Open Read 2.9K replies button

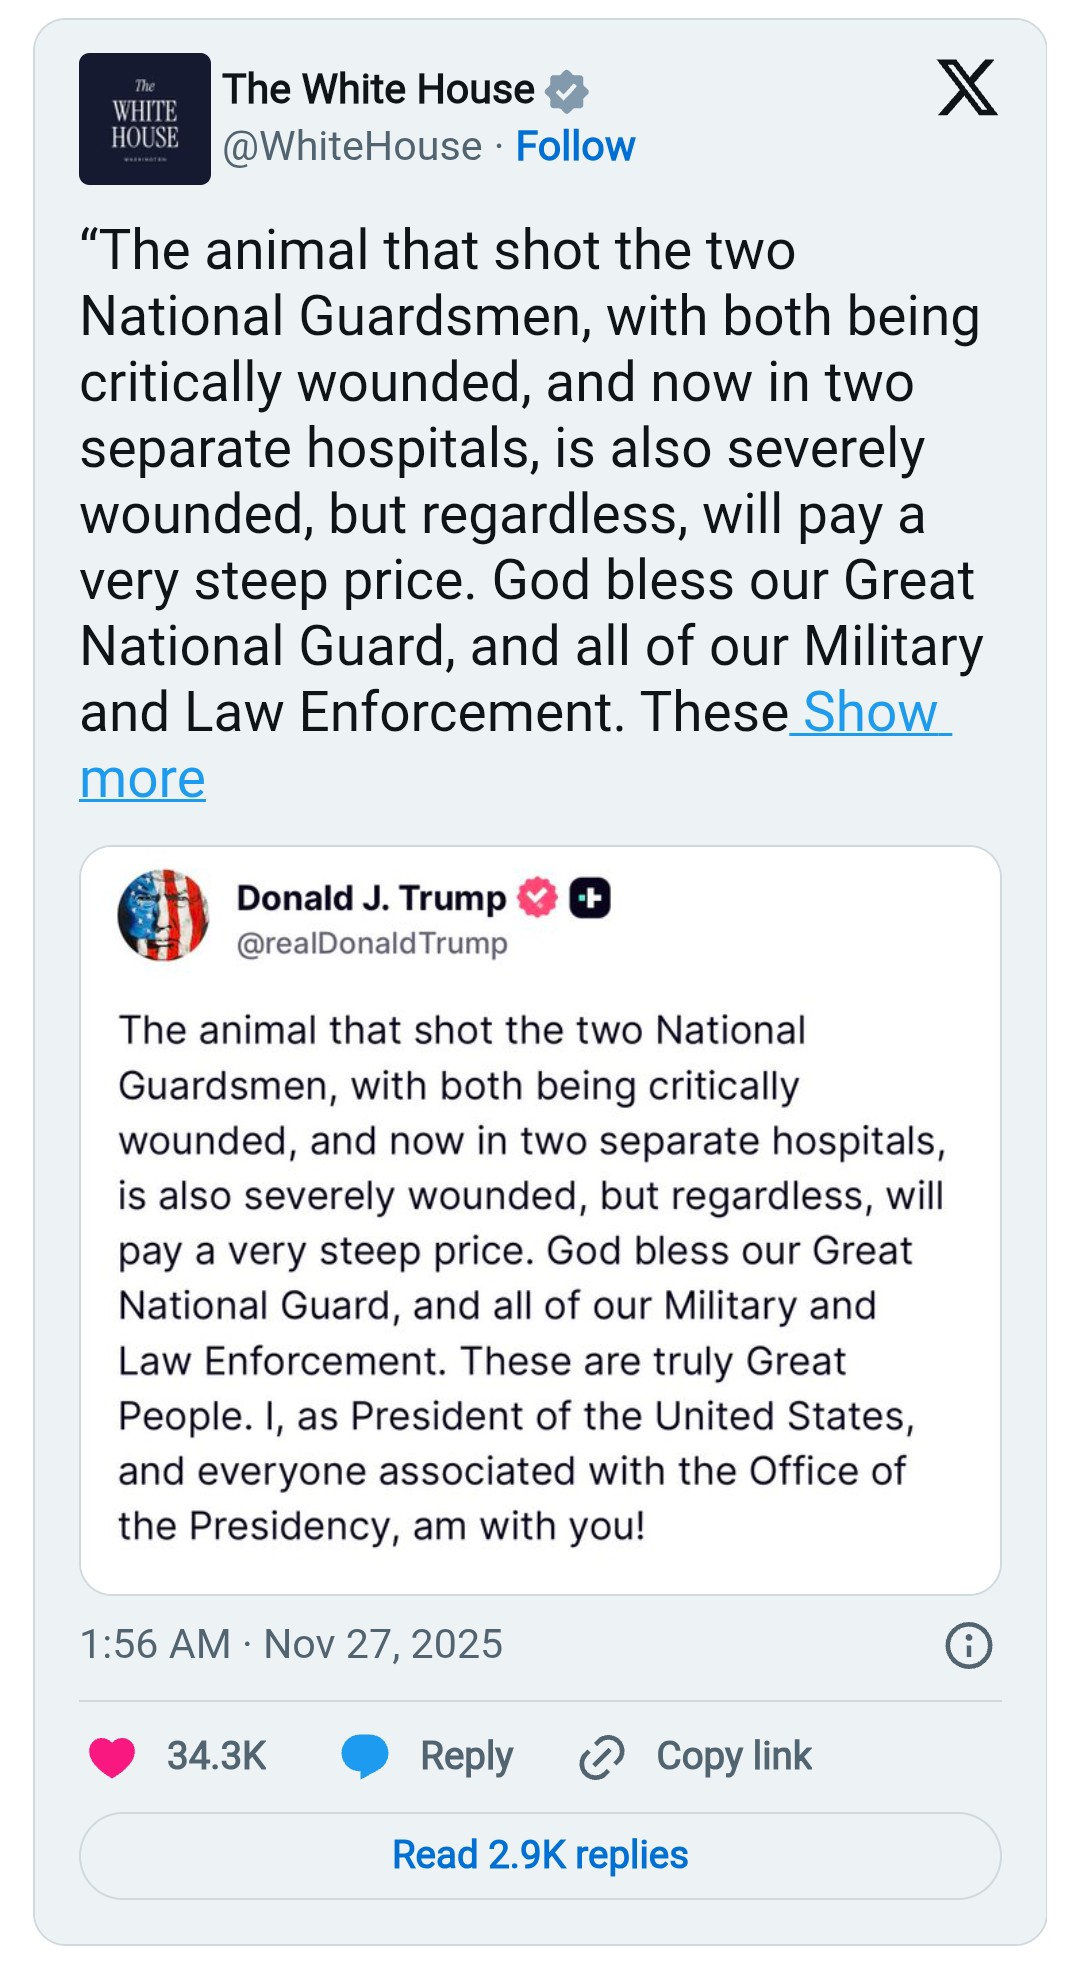pyautogui.click(x=540, y=1855)
